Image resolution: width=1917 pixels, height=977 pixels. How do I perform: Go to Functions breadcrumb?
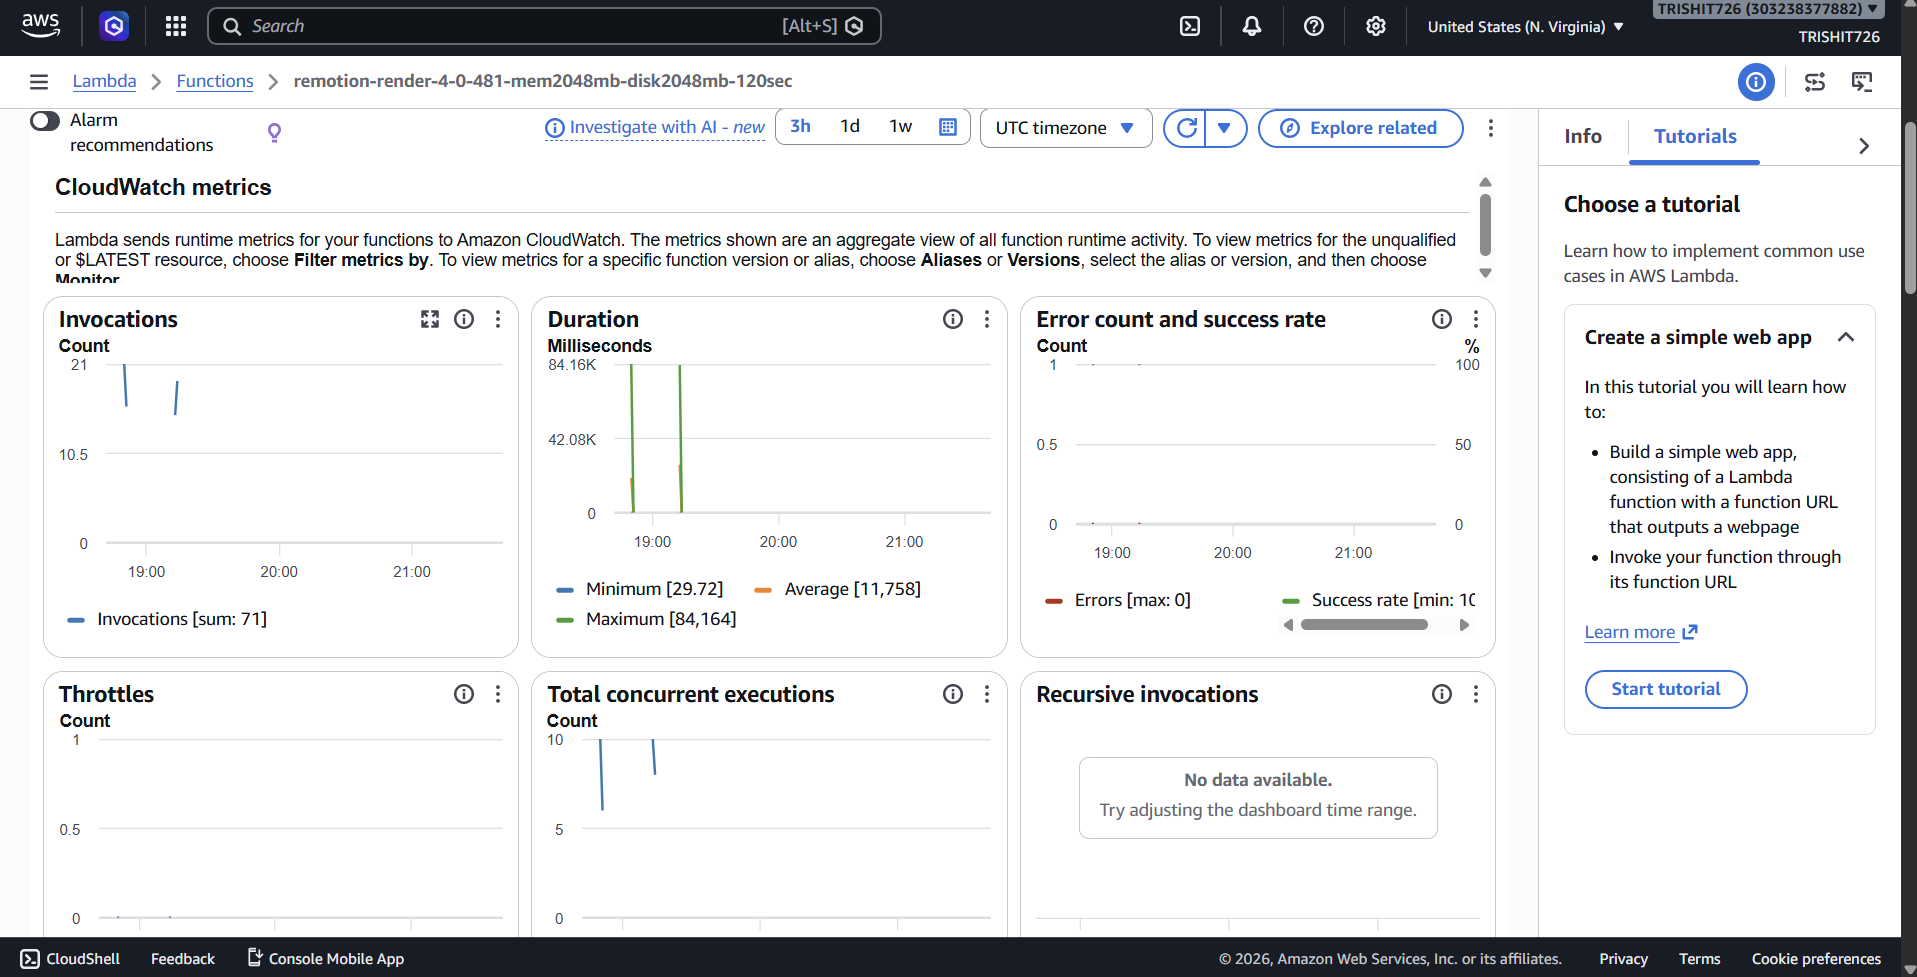point(215,81)
